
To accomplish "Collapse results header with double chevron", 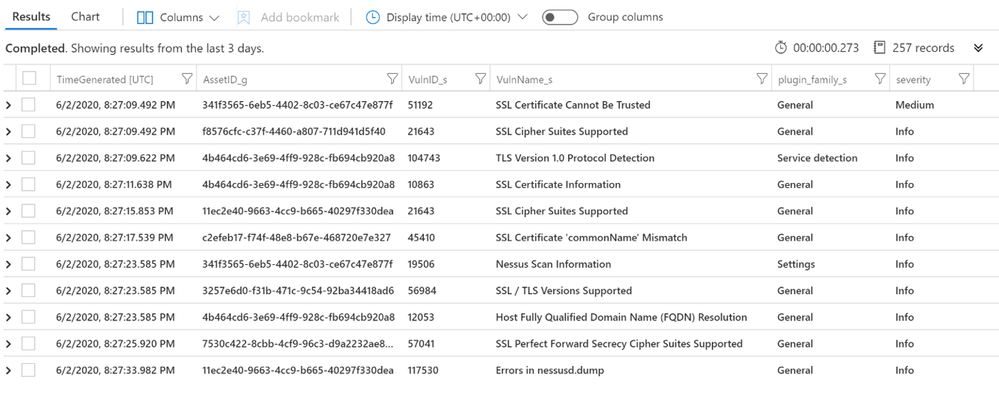I will 979,48.
